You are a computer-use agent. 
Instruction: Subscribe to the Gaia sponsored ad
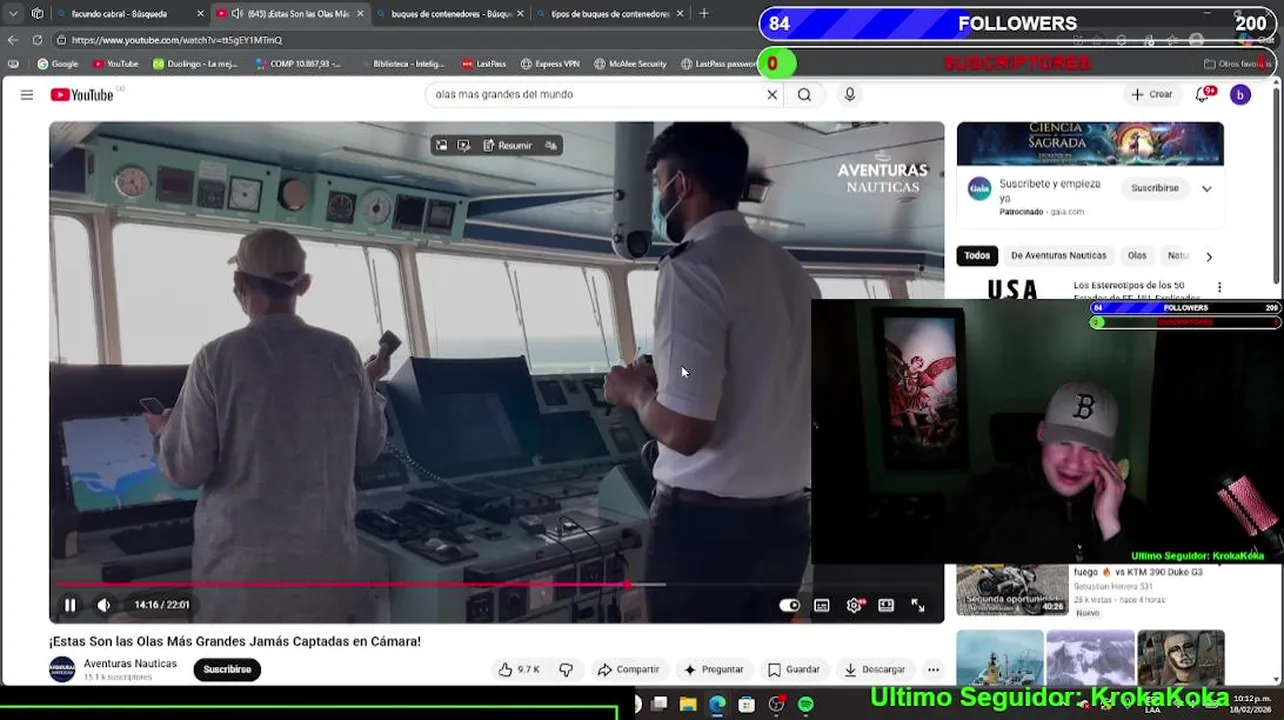(1155, 188)
